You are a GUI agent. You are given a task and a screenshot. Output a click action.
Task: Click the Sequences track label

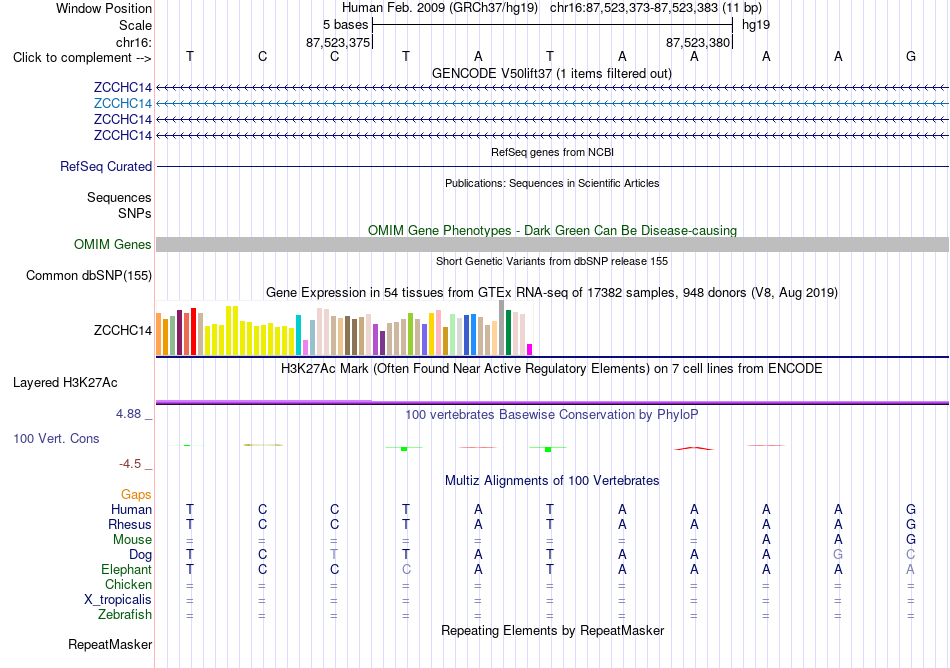coord(119,197)
